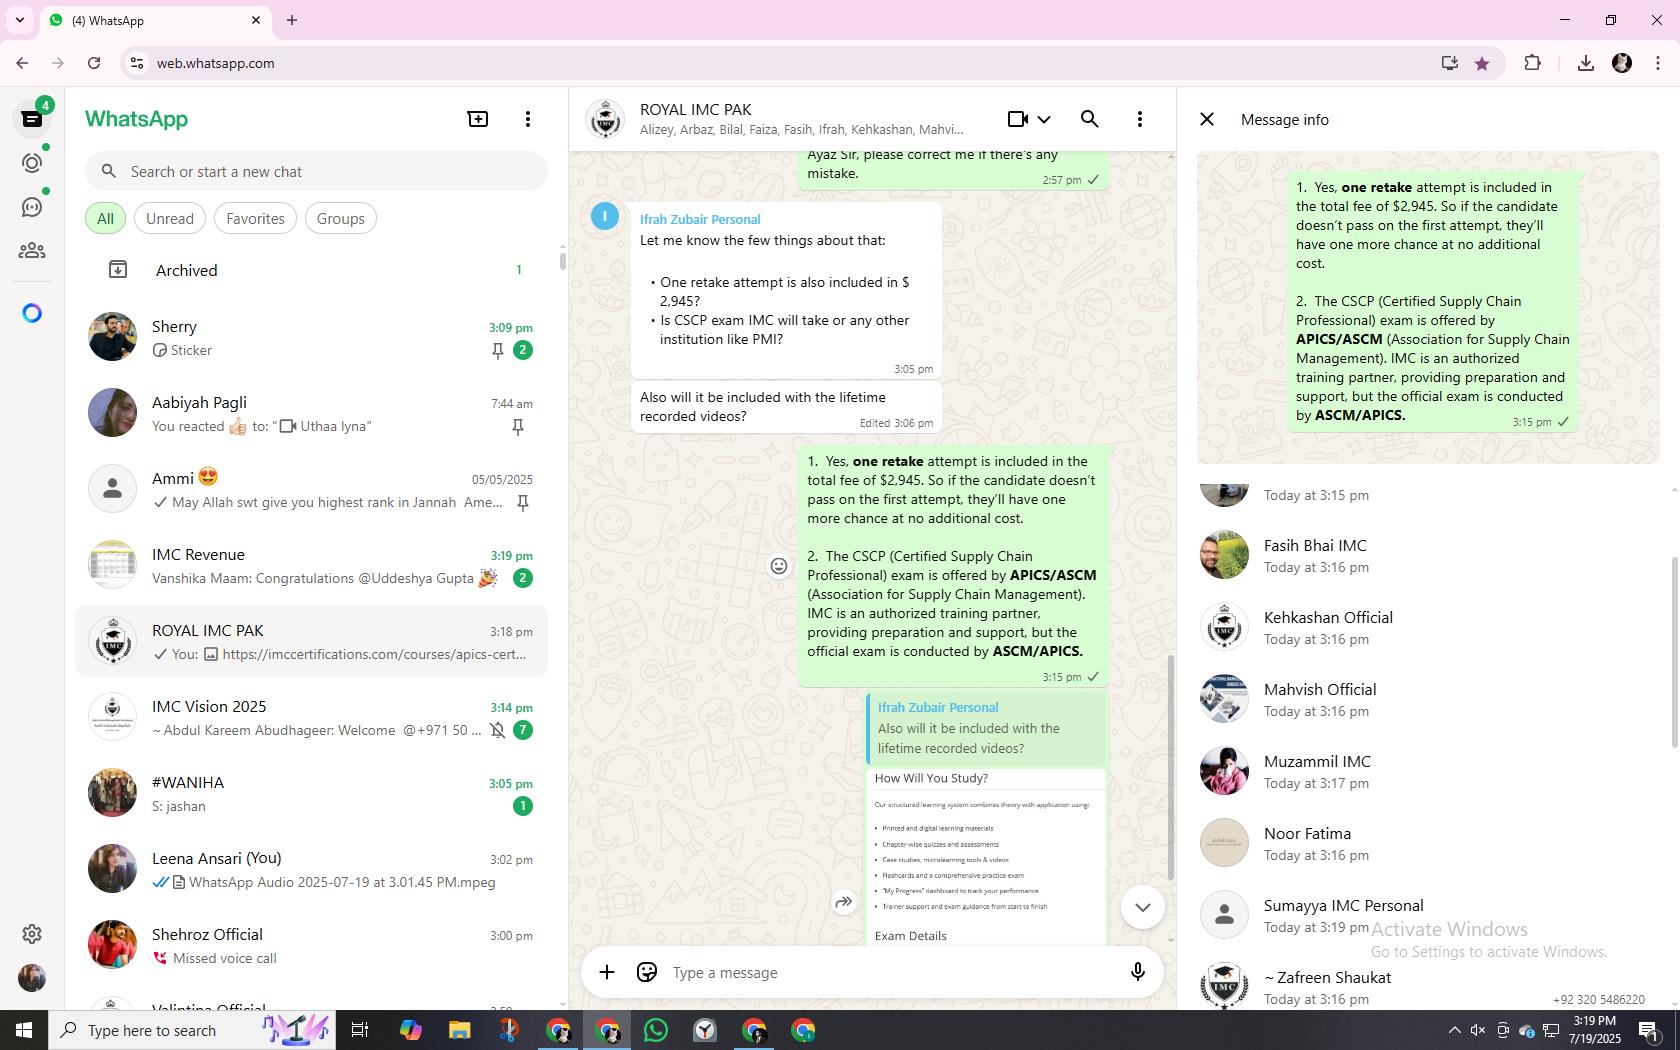
Task: Click Search or start a new chat box
Action: pos(316,172)
